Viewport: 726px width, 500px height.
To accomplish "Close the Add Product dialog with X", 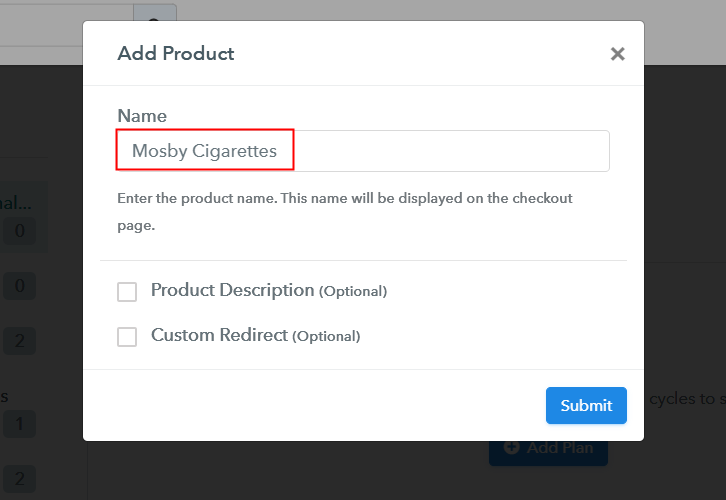I will [x=617, y=54].
